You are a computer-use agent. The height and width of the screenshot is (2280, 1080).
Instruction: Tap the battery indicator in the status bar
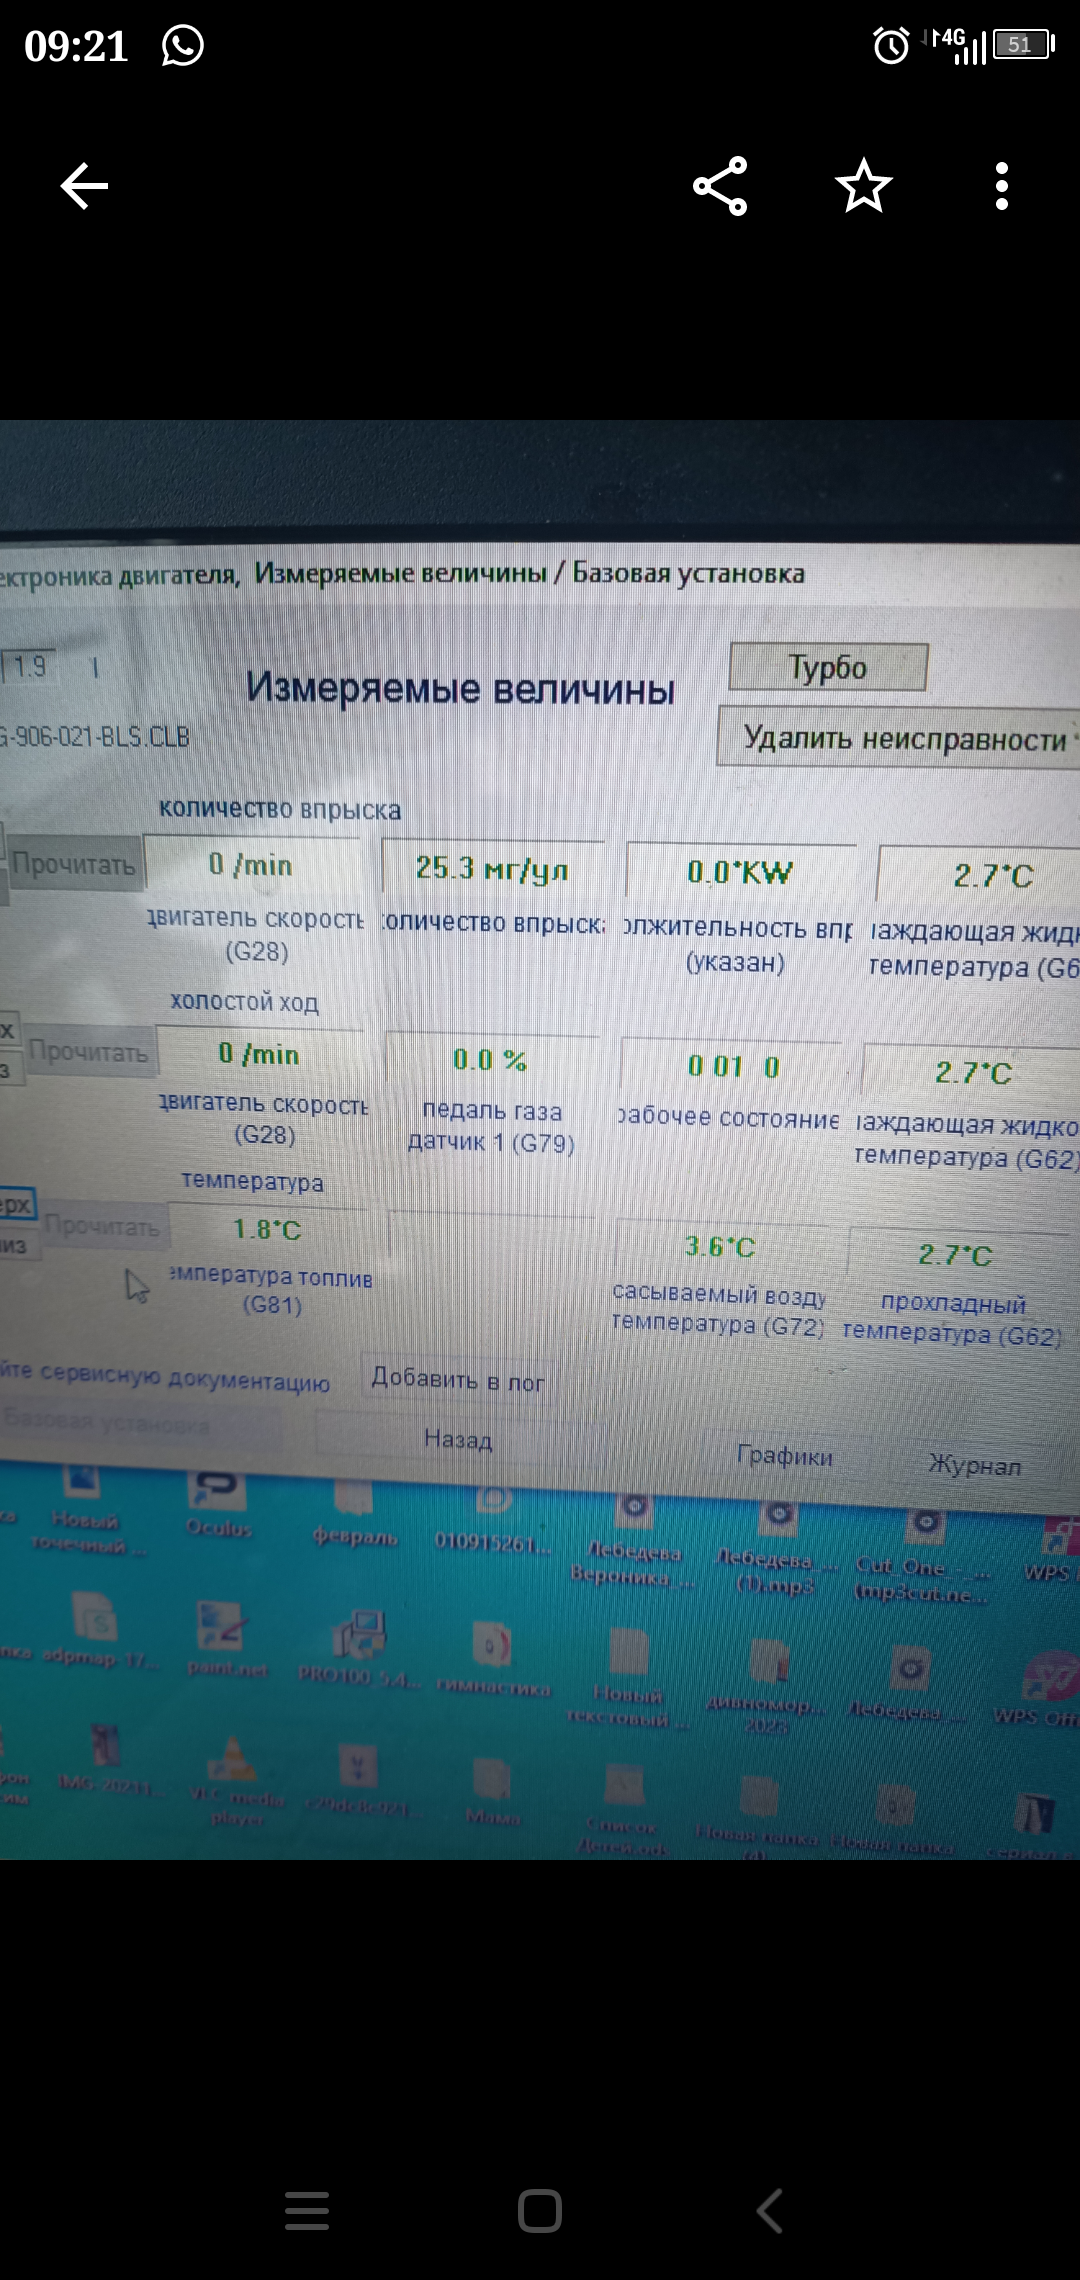click(x=1023, y=45)
